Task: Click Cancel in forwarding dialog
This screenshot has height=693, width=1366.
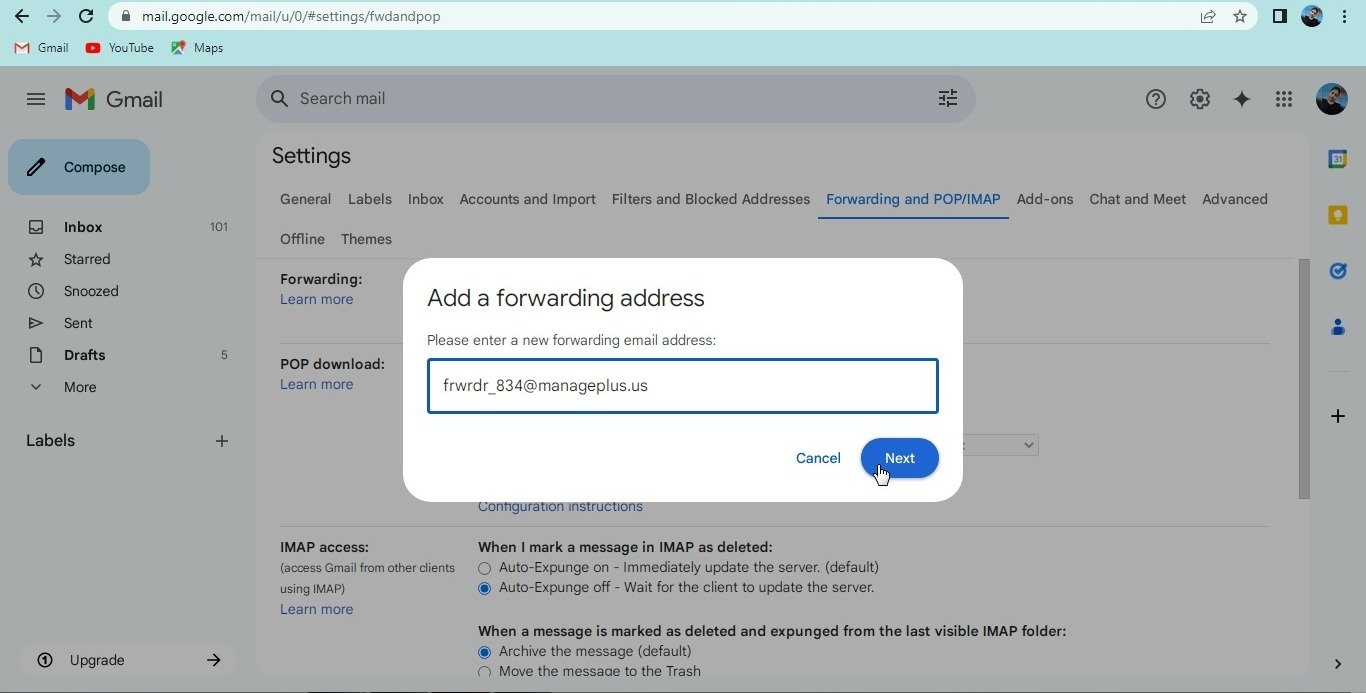Action: tap(818, 458)
